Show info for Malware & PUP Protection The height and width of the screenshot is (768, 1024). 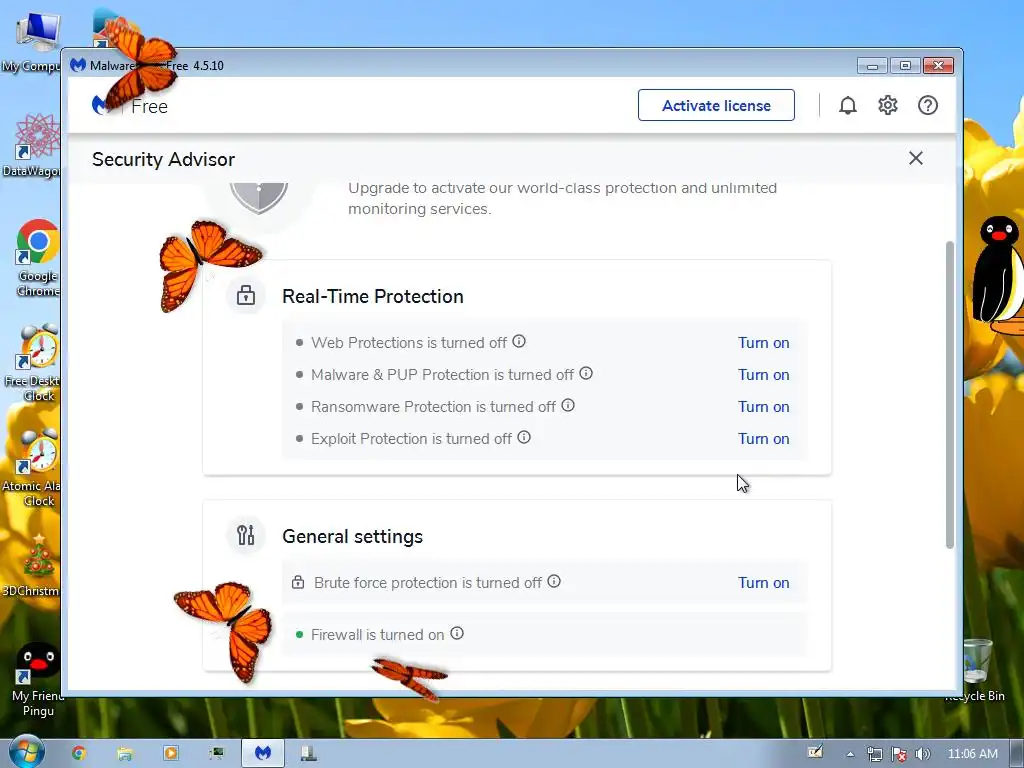pos(586,373)
